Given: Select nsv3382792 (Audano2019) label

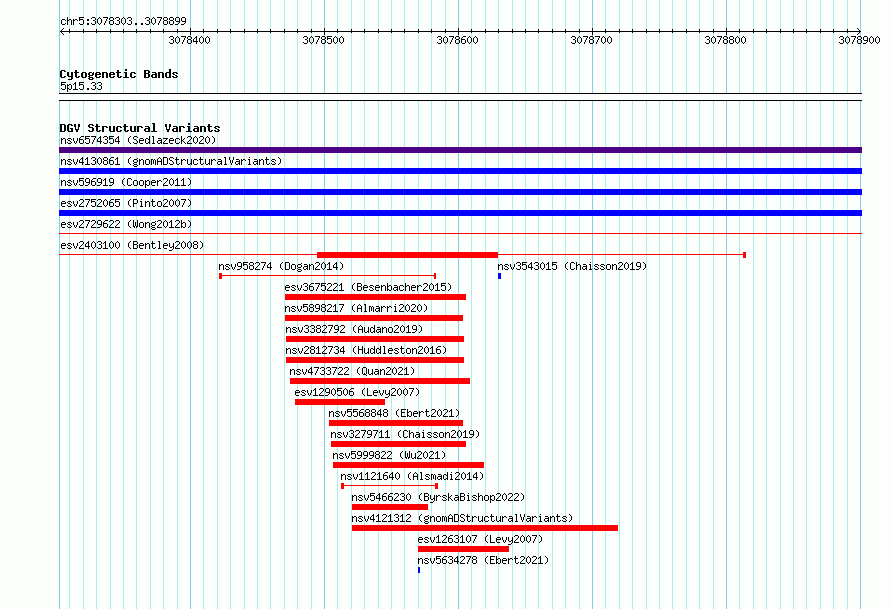Looking at the screenshot, I should point(354,329).
